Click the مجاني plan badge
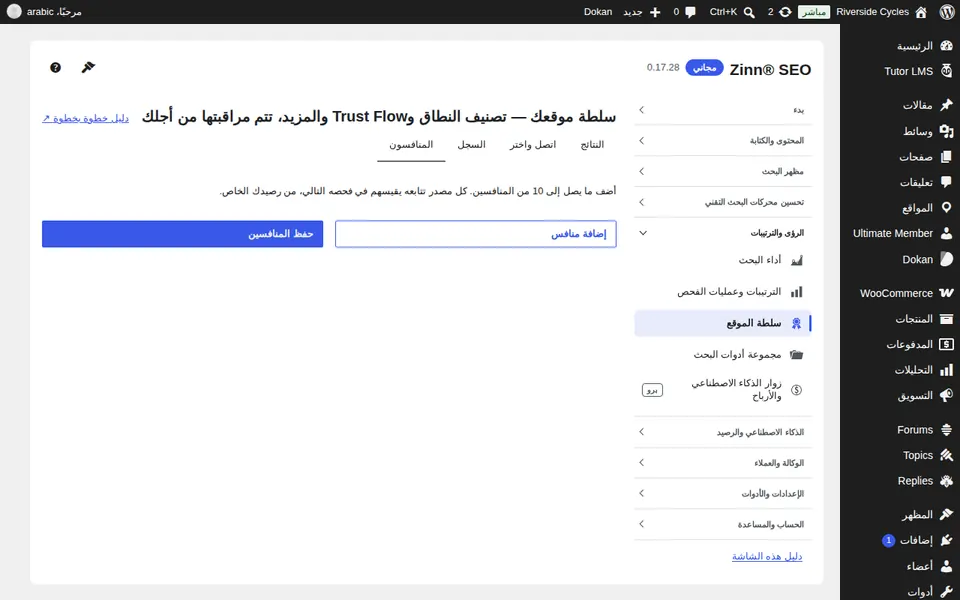 705,67
